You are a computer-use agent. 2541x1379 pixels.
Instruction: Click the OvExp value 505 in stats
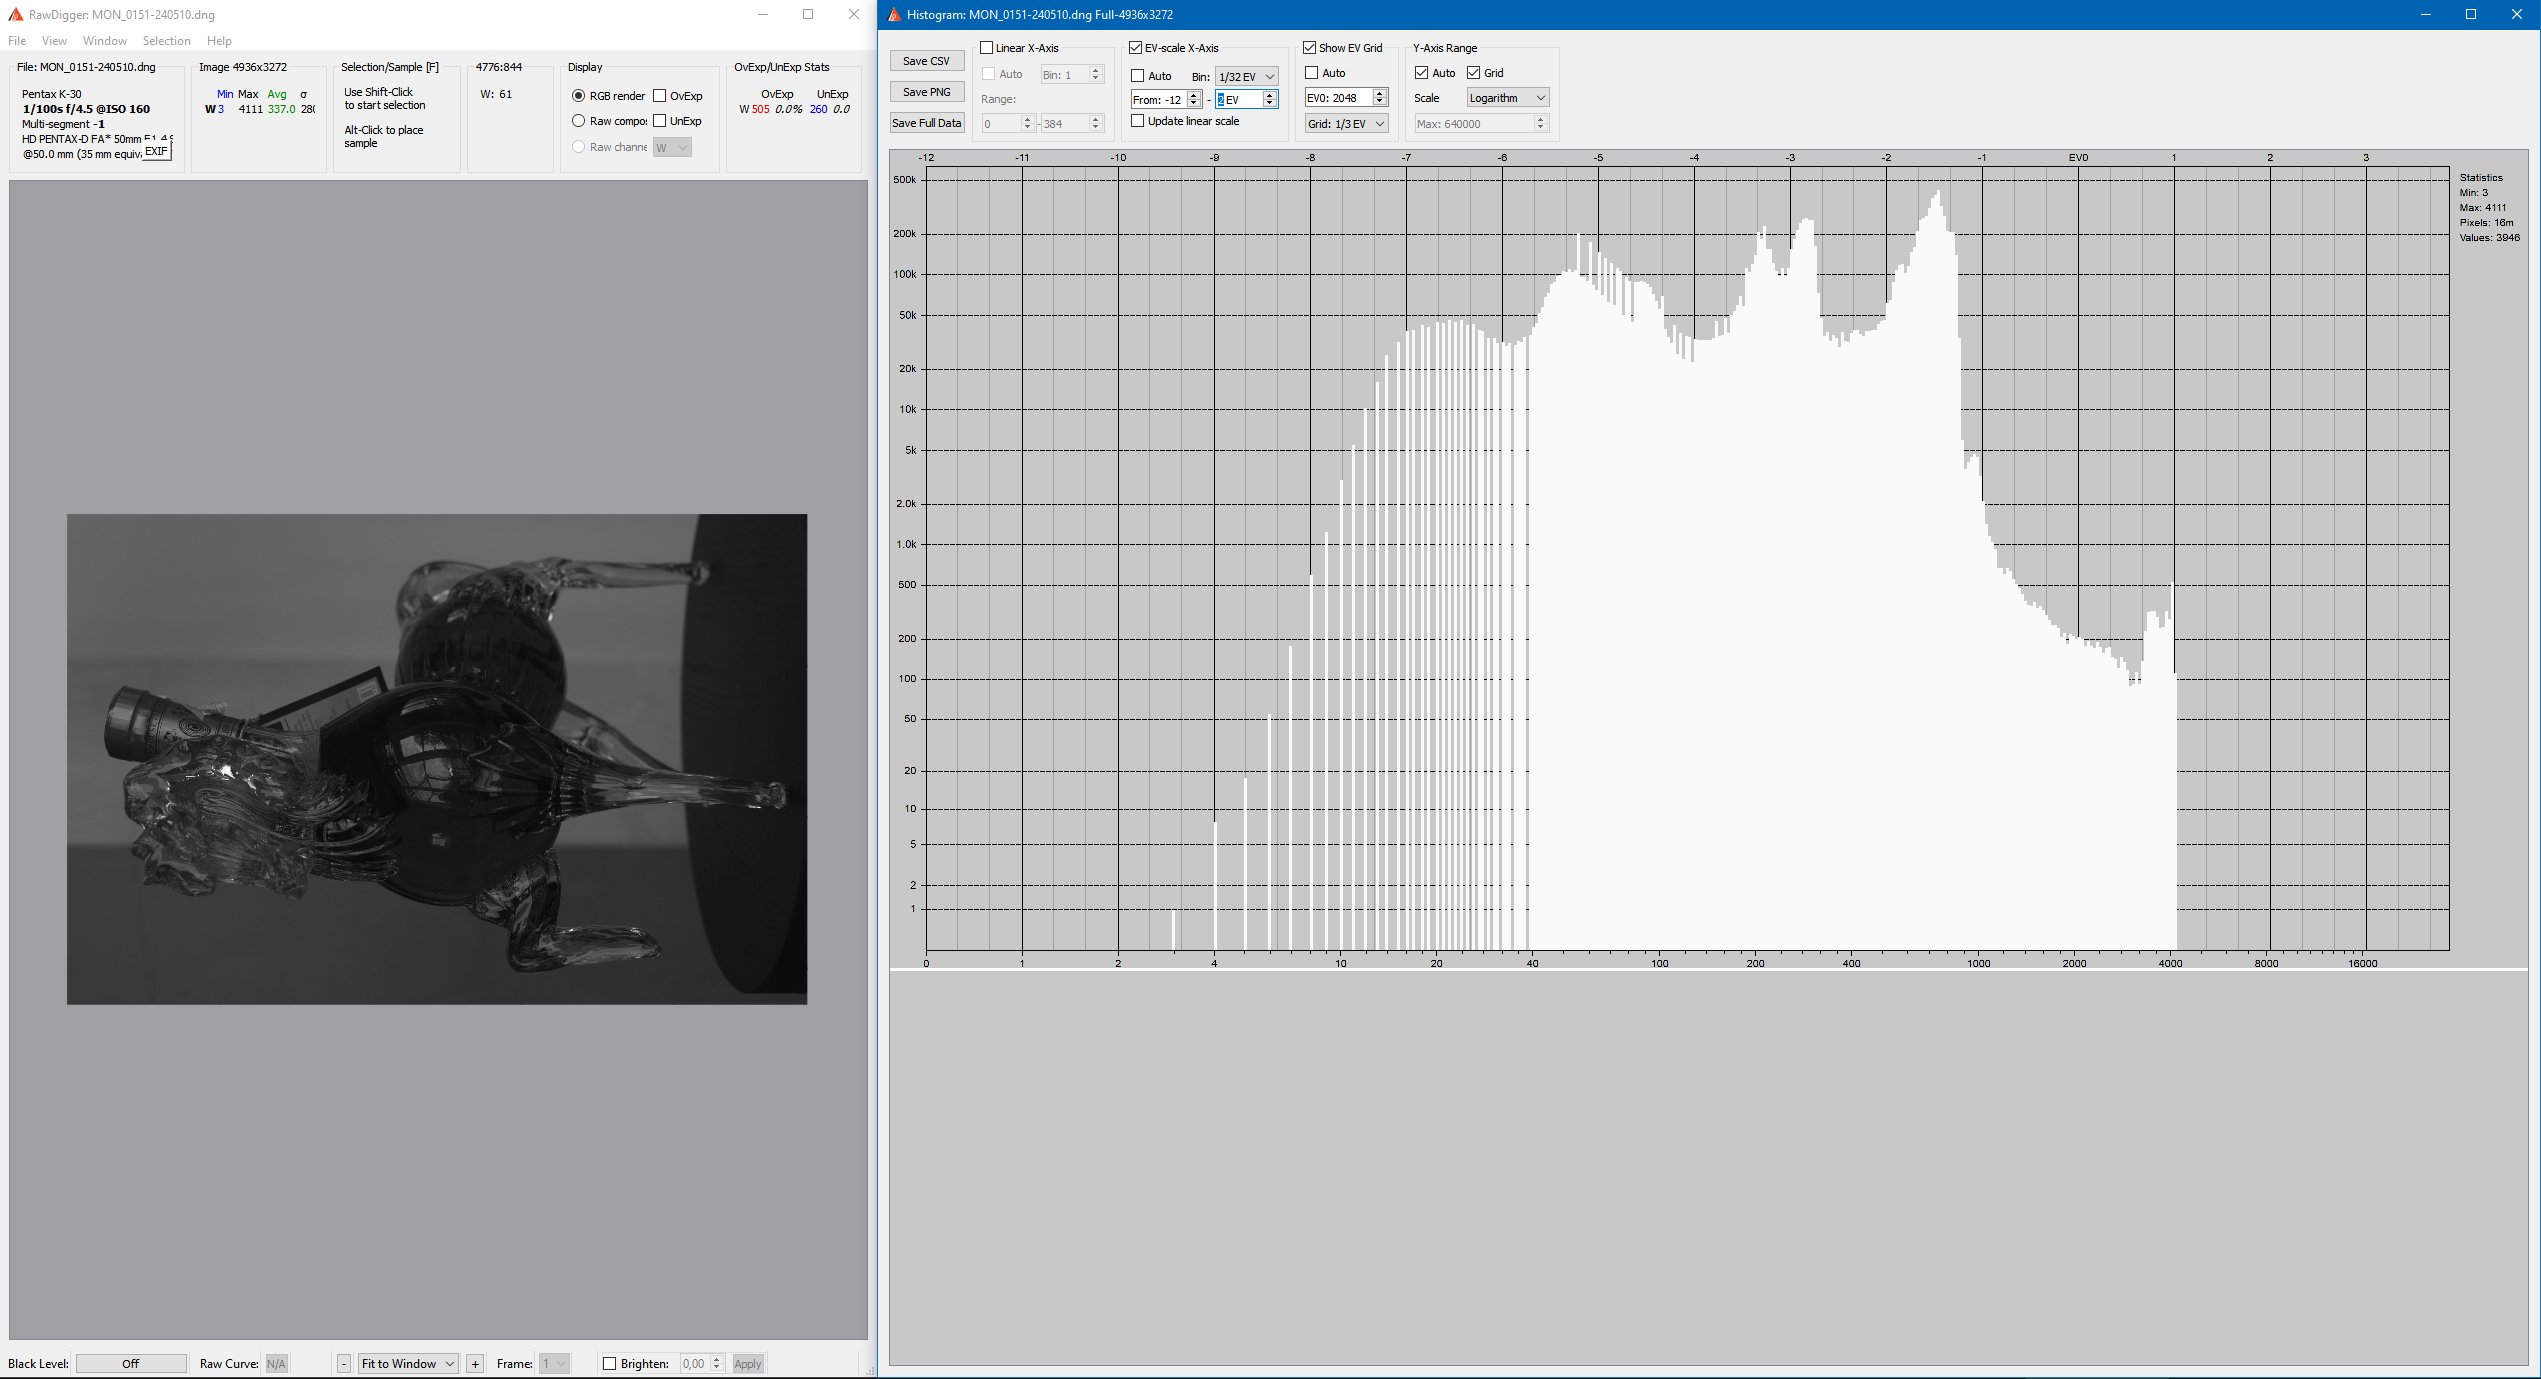(761, 110)
